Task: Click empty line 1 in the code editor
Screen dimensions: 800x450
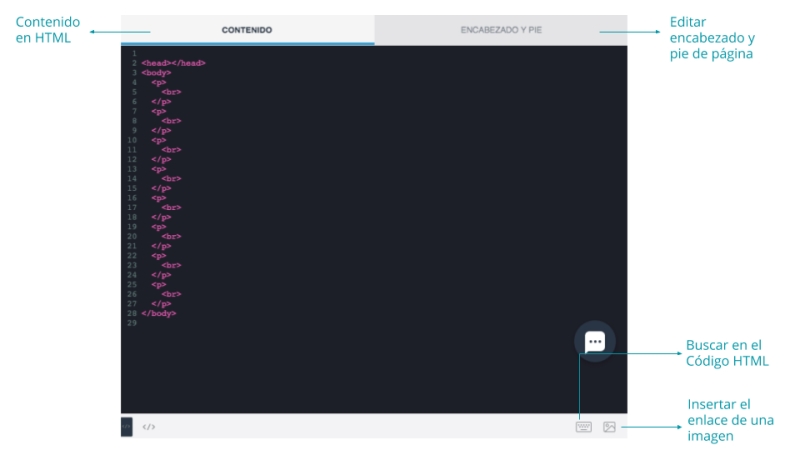Action: tap(300, 53)
